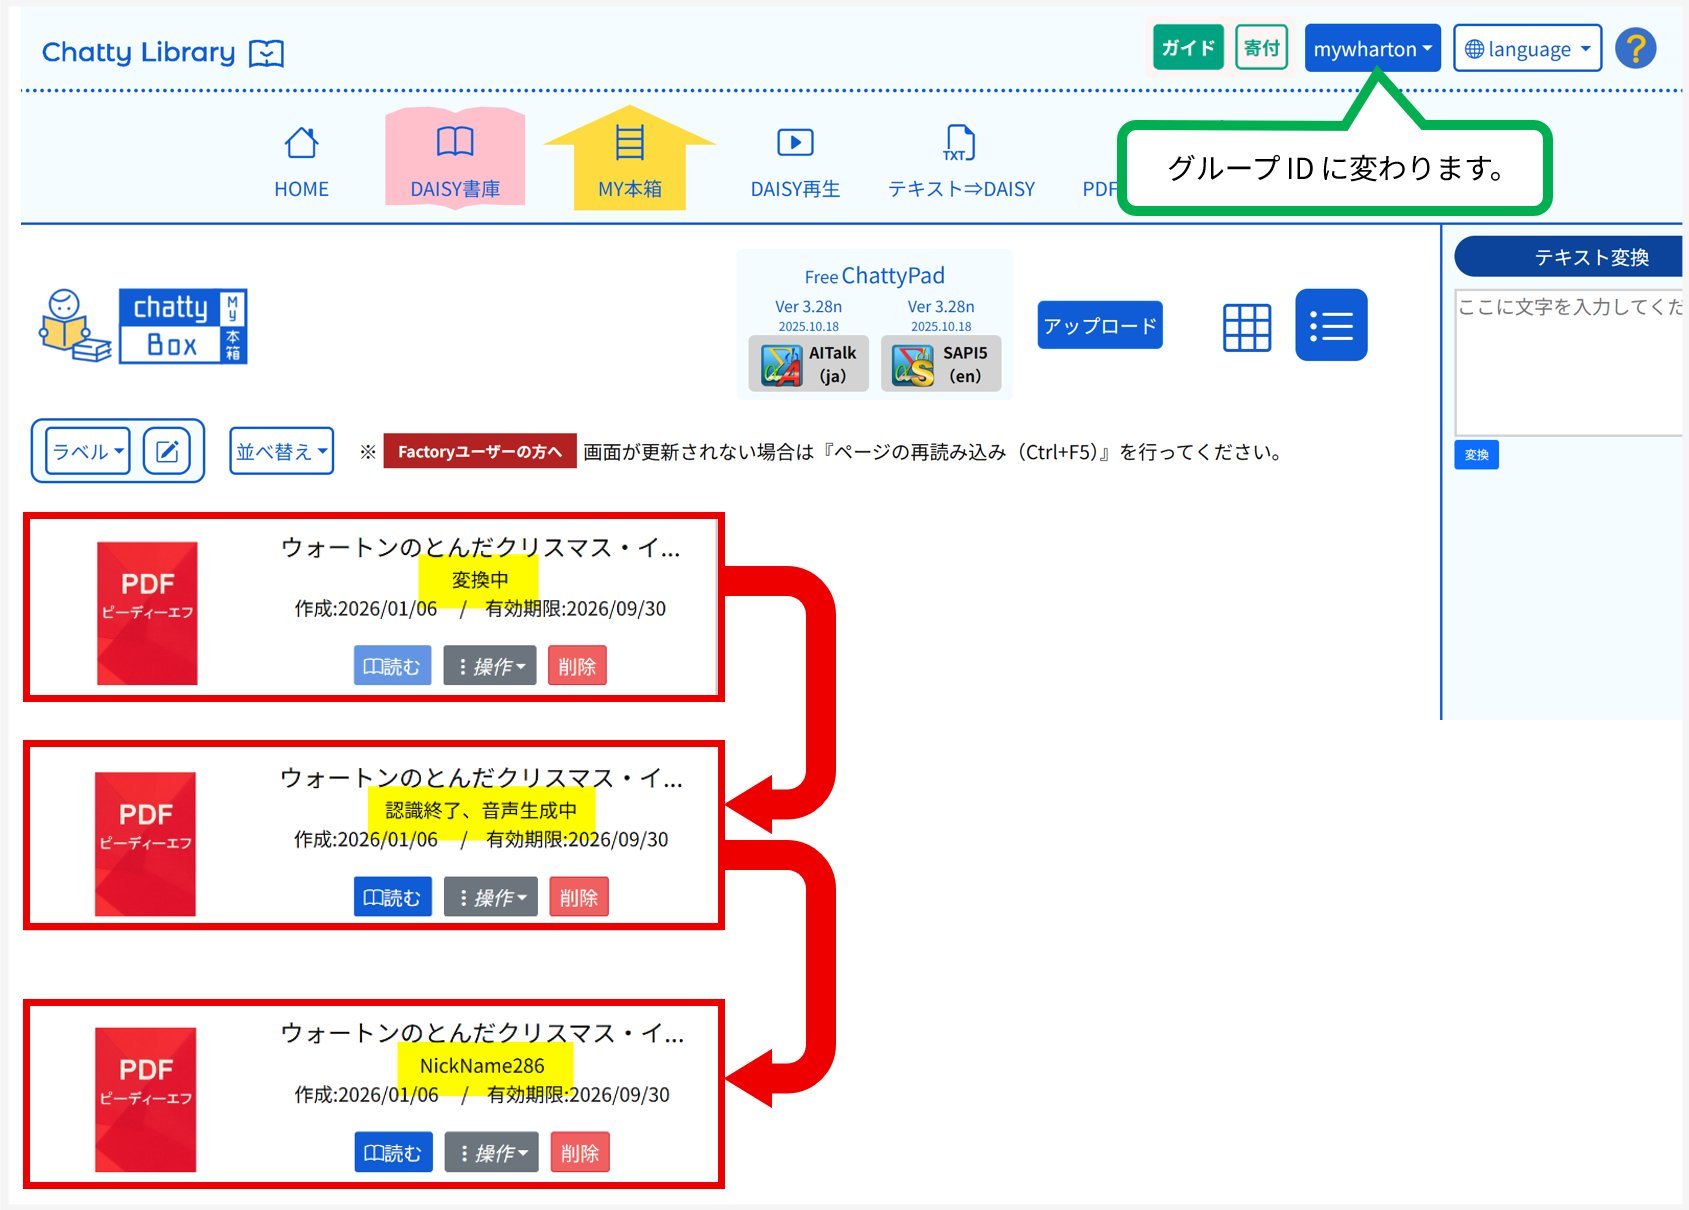The height and width of the screenshot is (1210, 1689).
Task: Download ChattyPad AITalk (ja) version
Action: [x=808, y=364]
